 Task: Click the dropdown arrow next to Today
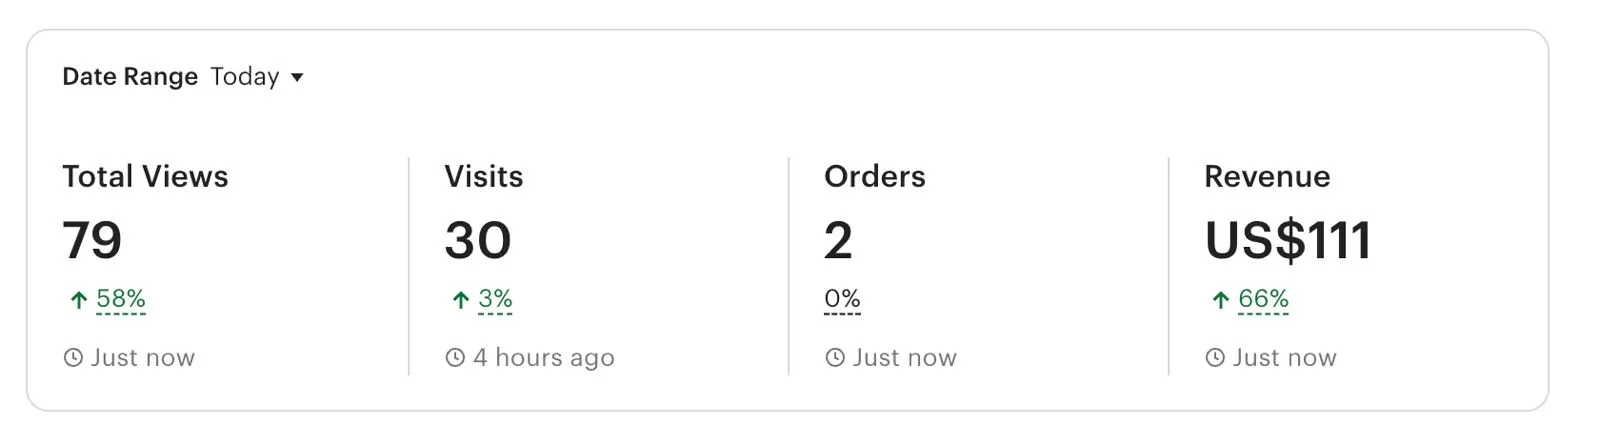tap(297, 78)
